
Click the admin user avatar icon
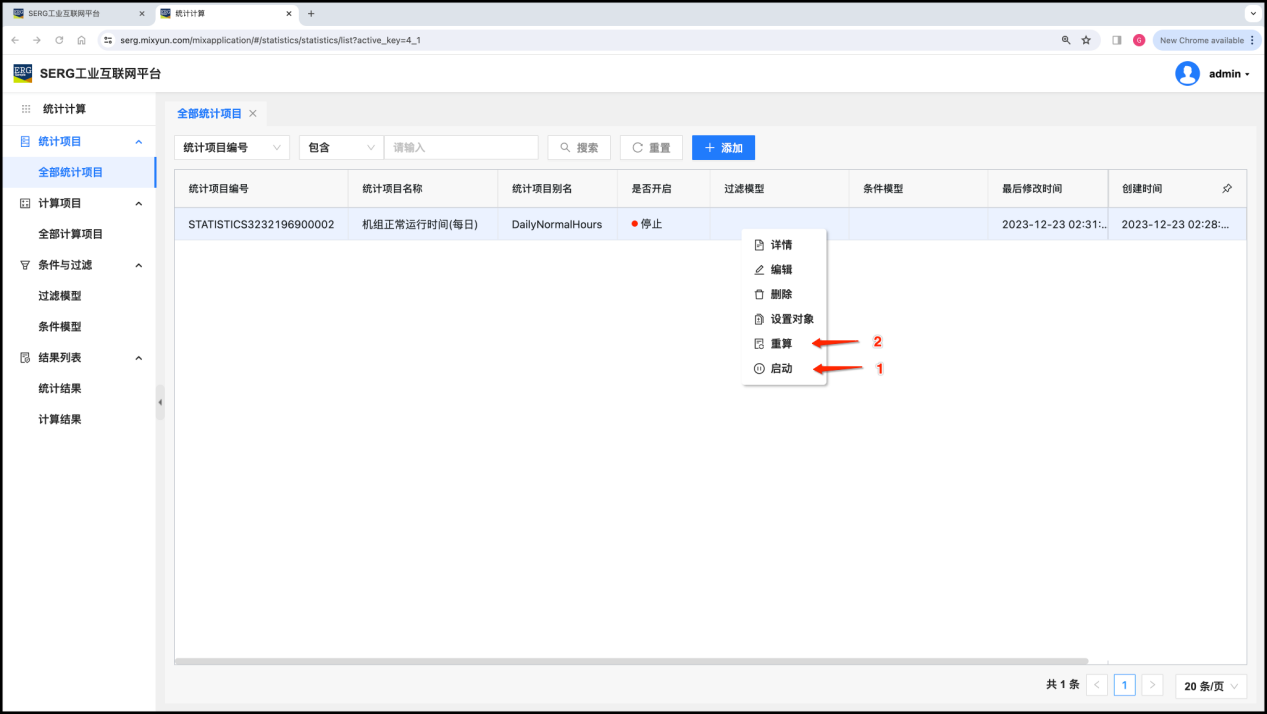tap(1187, 74)
